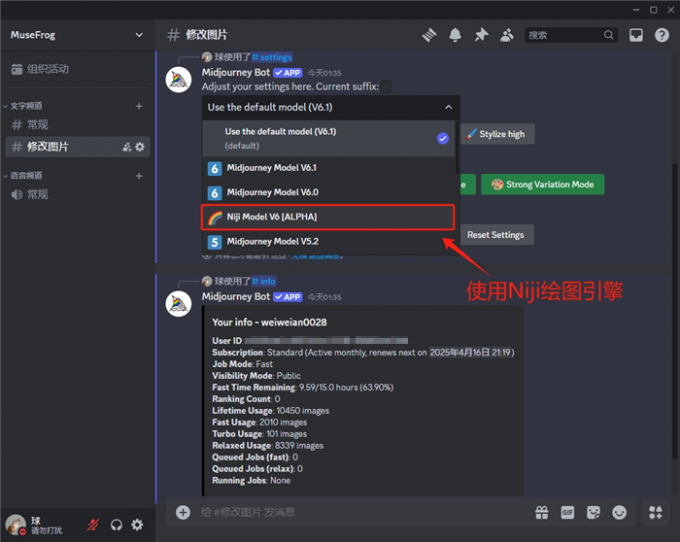Image resolution: width=680 pixels, height=542 pixels.
Task: Toggle headphone deafen
Action: tap(116, 525)
